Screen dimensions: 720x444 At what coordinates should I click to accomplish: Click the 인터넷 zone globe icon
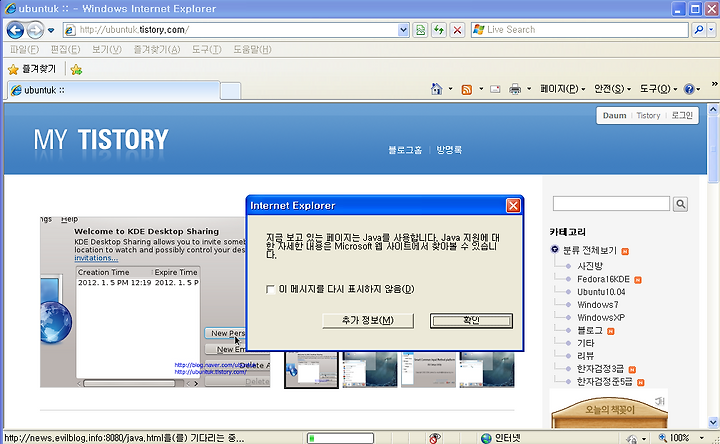(x=486, y=438)
